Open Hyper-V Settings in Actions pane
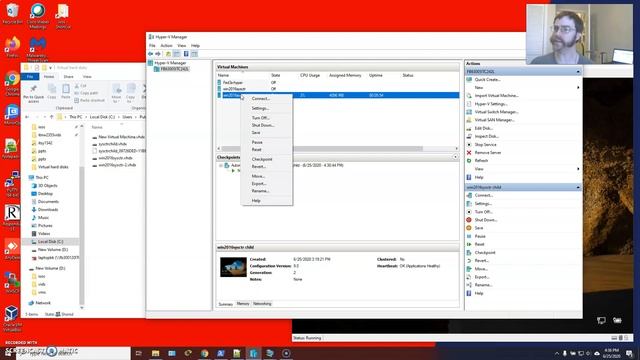Viewport: 640px width, 360px height. click(x=491, y=104)
